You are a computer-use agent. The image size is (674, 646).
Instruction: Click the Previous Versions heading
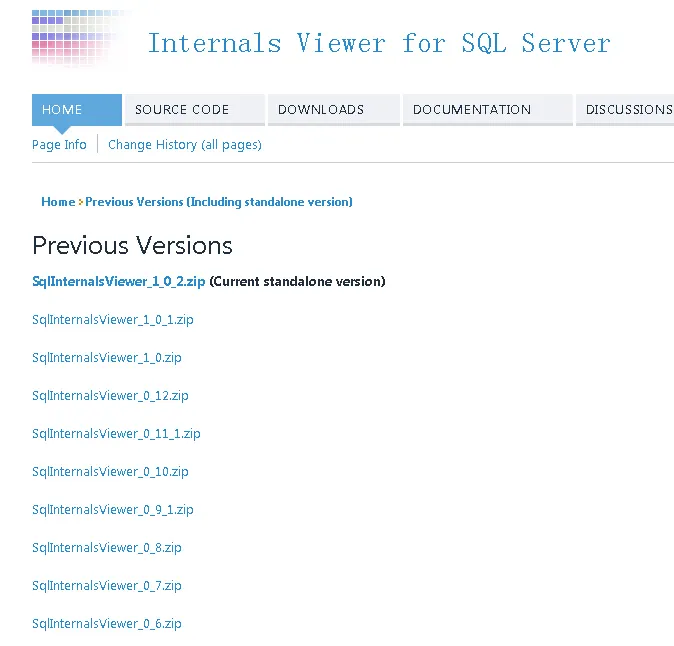coord(132,246)
